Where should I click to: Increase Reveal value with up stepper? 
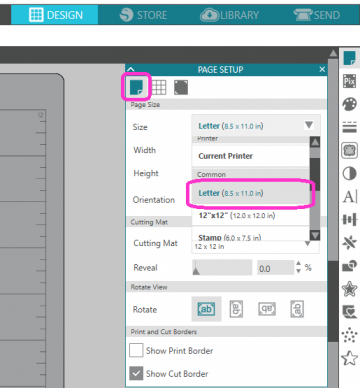point(298,264)
